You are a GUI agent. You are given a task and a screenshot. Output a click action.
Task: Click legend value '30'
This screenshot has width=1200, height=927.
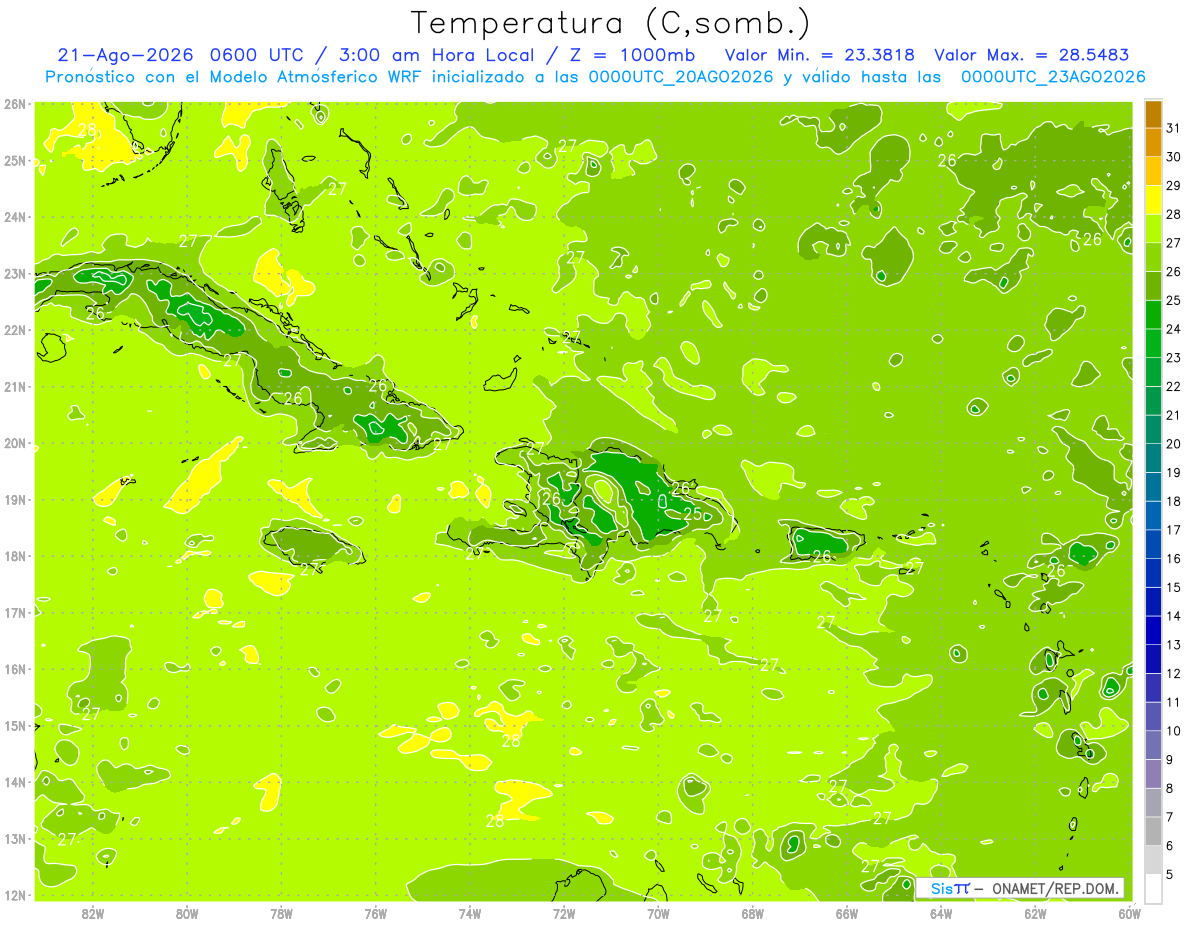click(x=1173, y=157)
